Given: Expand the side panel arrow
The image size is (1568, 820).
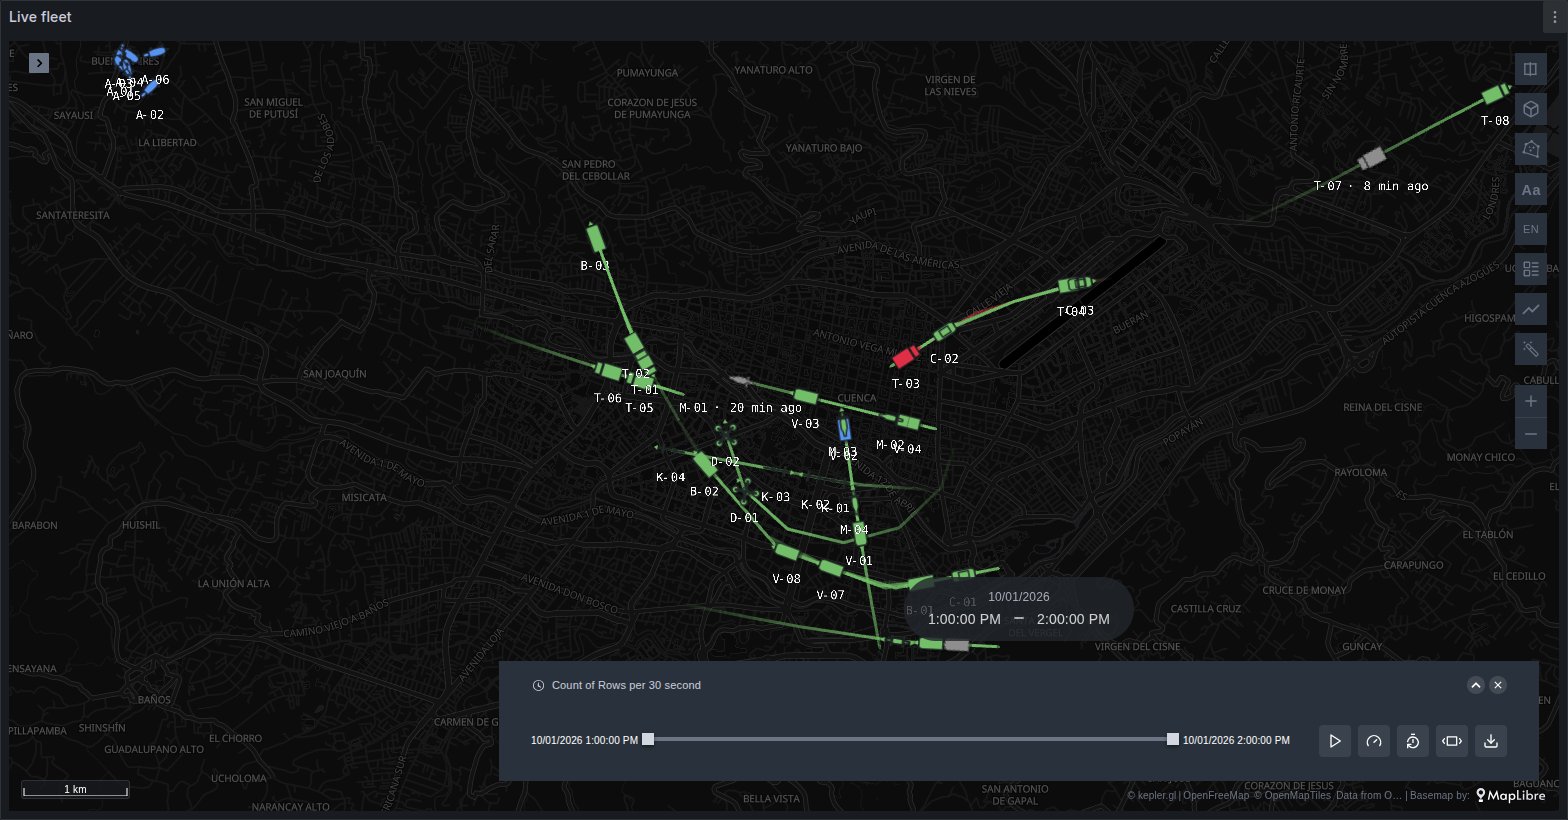Looking at the screenshot, I should [x=39, y=63].
